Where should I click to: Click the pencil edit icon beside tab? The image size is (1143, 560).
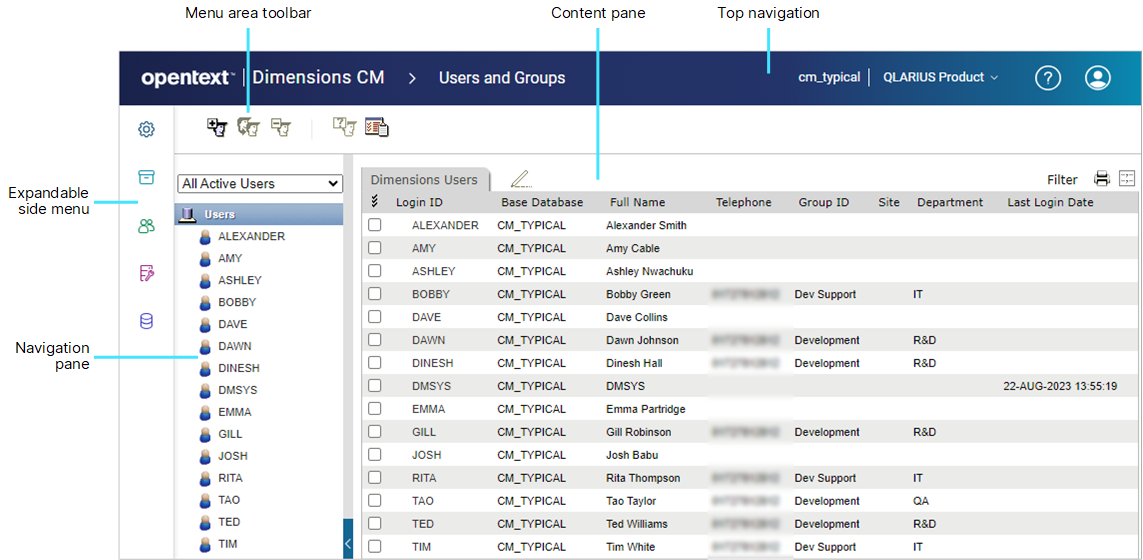(520, 179)
